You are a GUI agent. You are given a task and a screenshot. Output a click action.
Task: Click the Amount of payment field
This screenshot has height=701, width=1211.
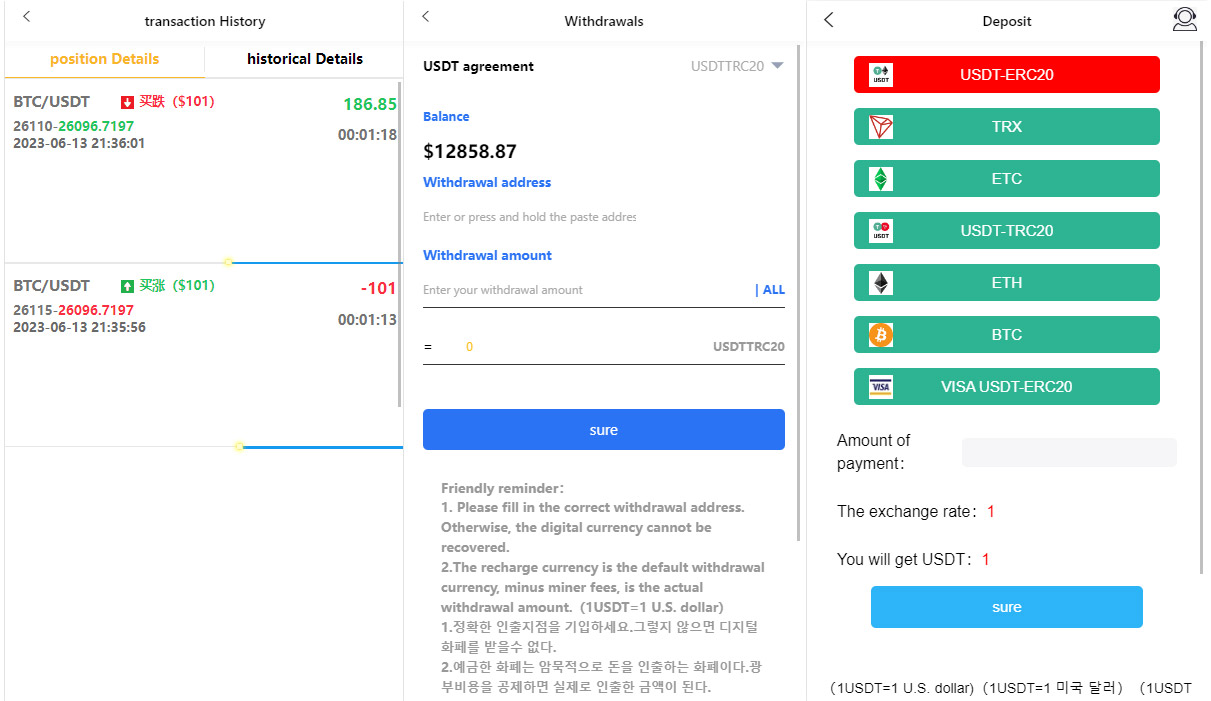click(1068, 452)
